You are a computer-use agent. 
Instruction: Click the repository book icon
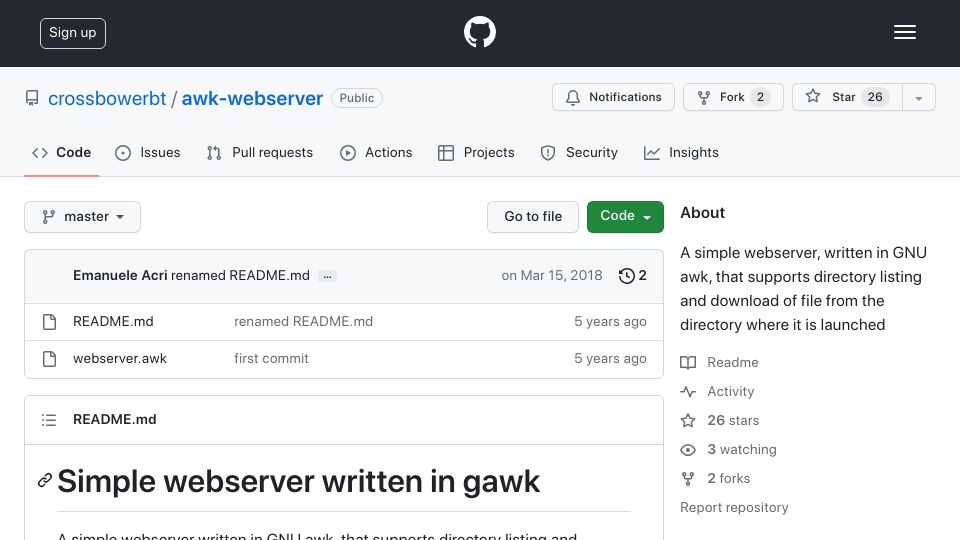pyautogui.click(x=32, y=98)
